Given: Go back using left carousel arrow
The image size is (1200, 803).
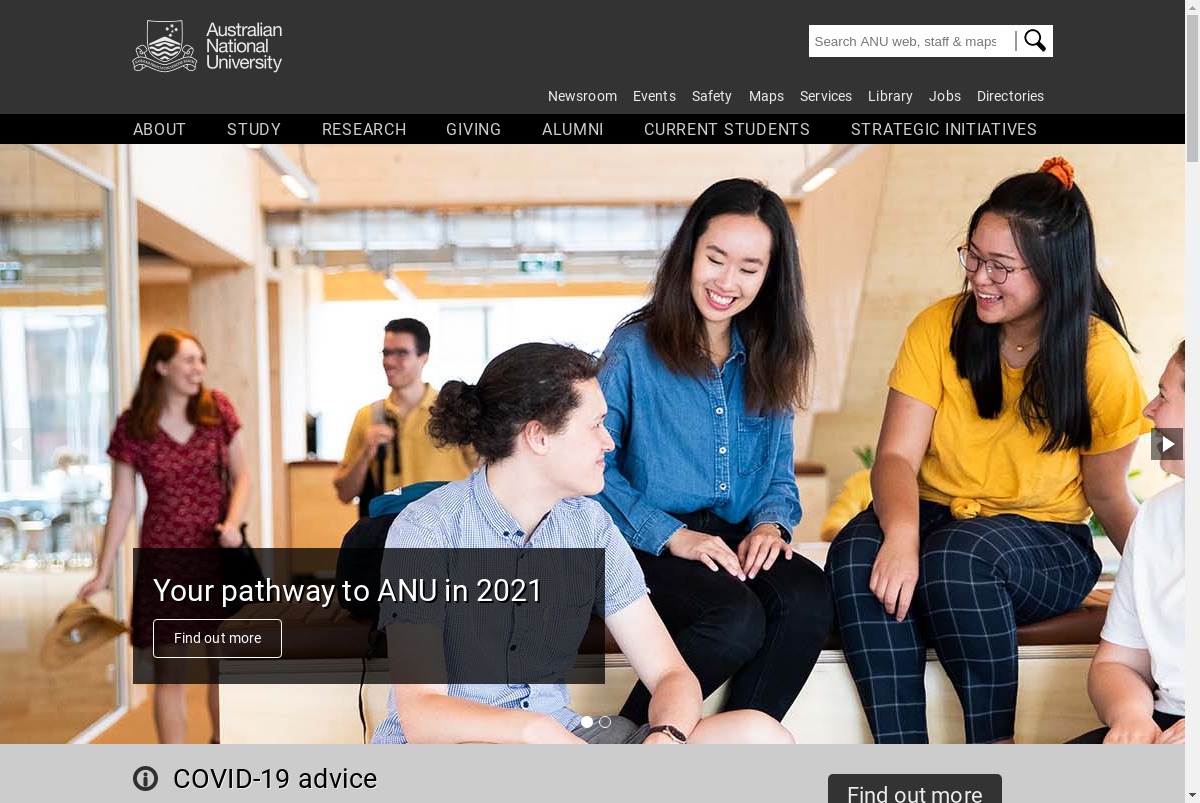Looking at the screenshot, I should (x=16, y=444).
